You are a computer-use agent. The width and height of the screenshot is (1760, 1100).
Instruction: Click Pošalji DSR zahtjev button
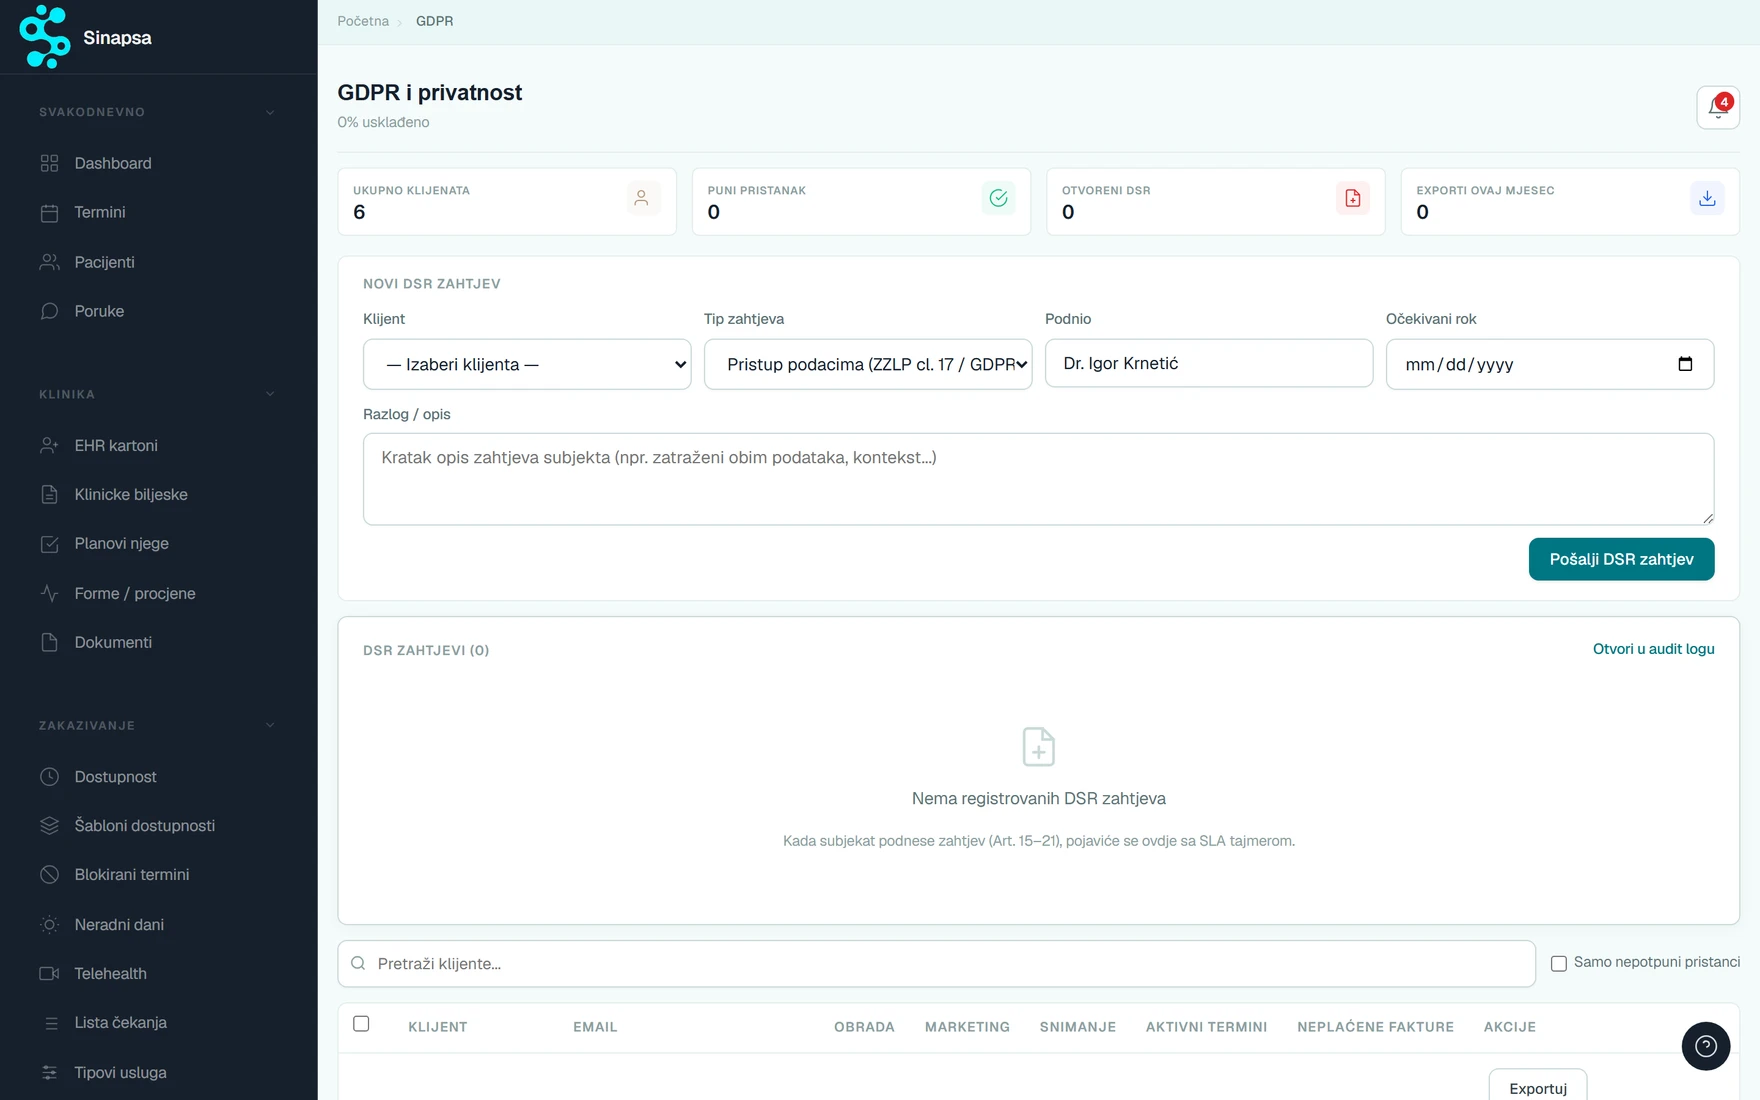1621,559
